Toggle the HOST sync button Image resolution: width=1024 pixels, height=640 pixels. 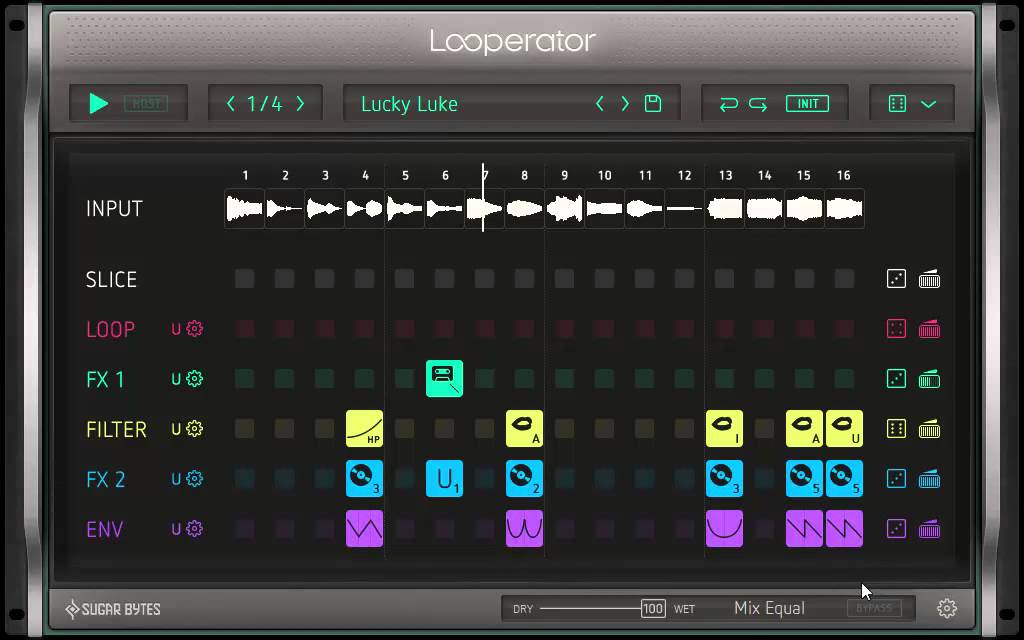146,103
